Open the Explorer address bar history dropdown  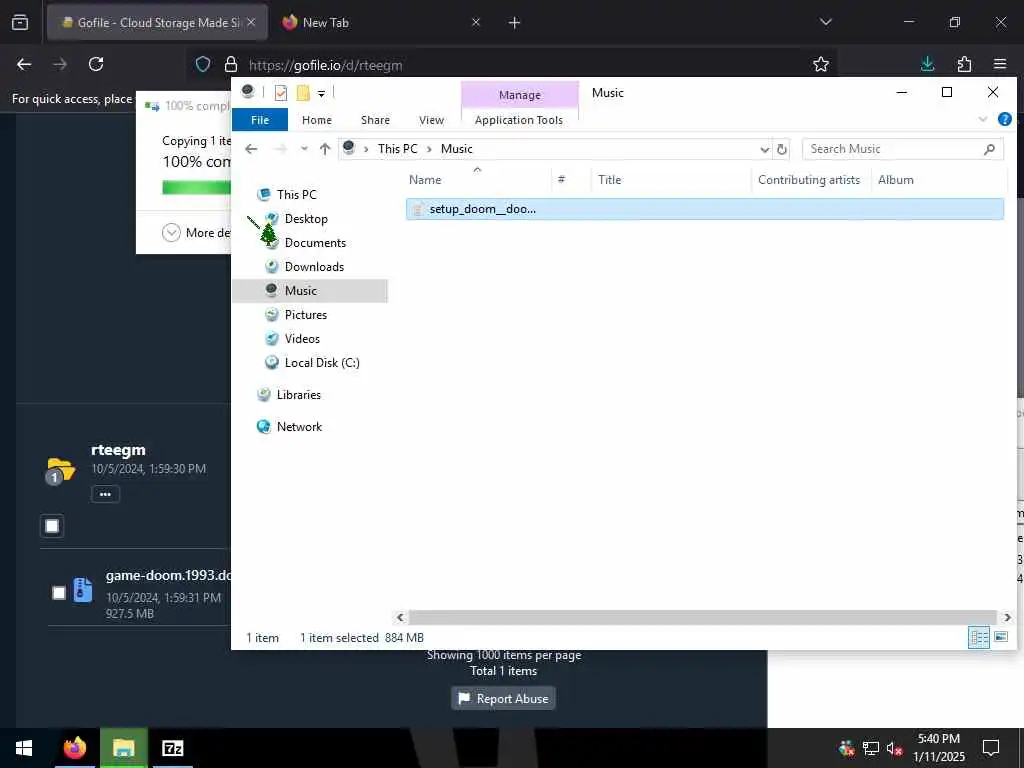click(764, 150)
